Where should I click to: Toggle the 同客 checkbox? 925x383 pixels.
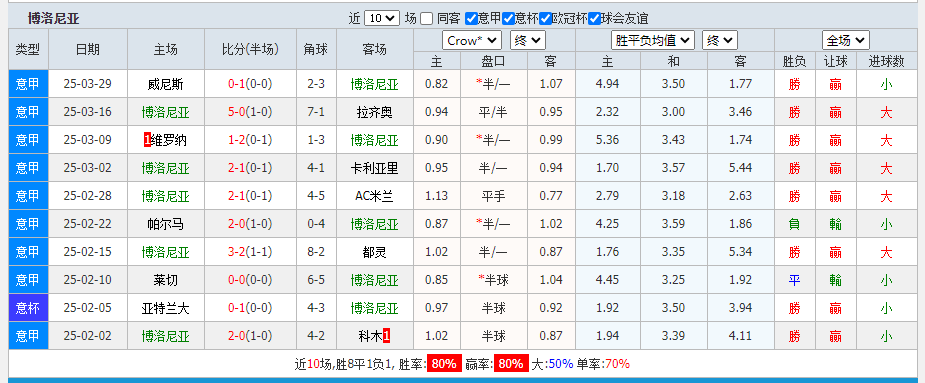click(x=427, y=18)
